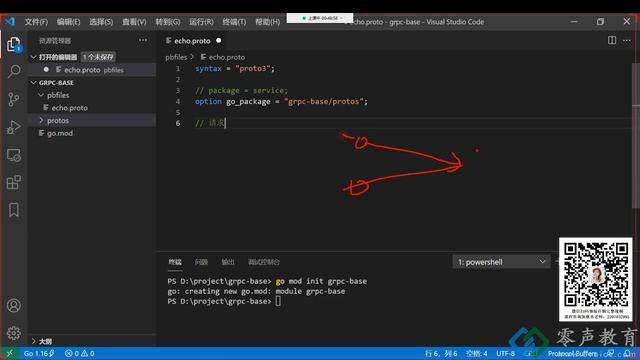Open the Explorer view in activity bar
This screenshot has height=360, width=640.
tap(14, 44)
